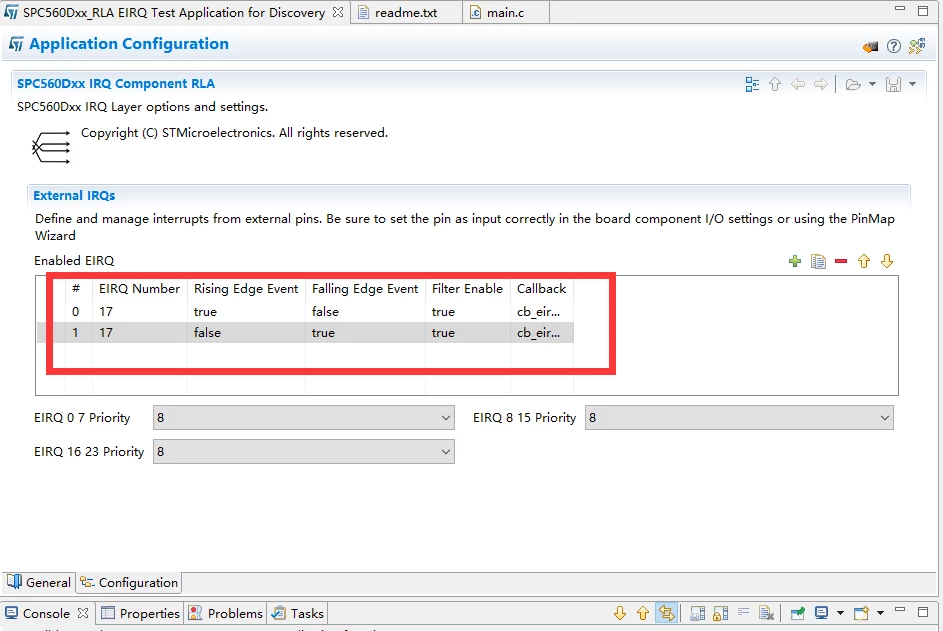Duplicate the selected EIRQ row

pos(818,261)
